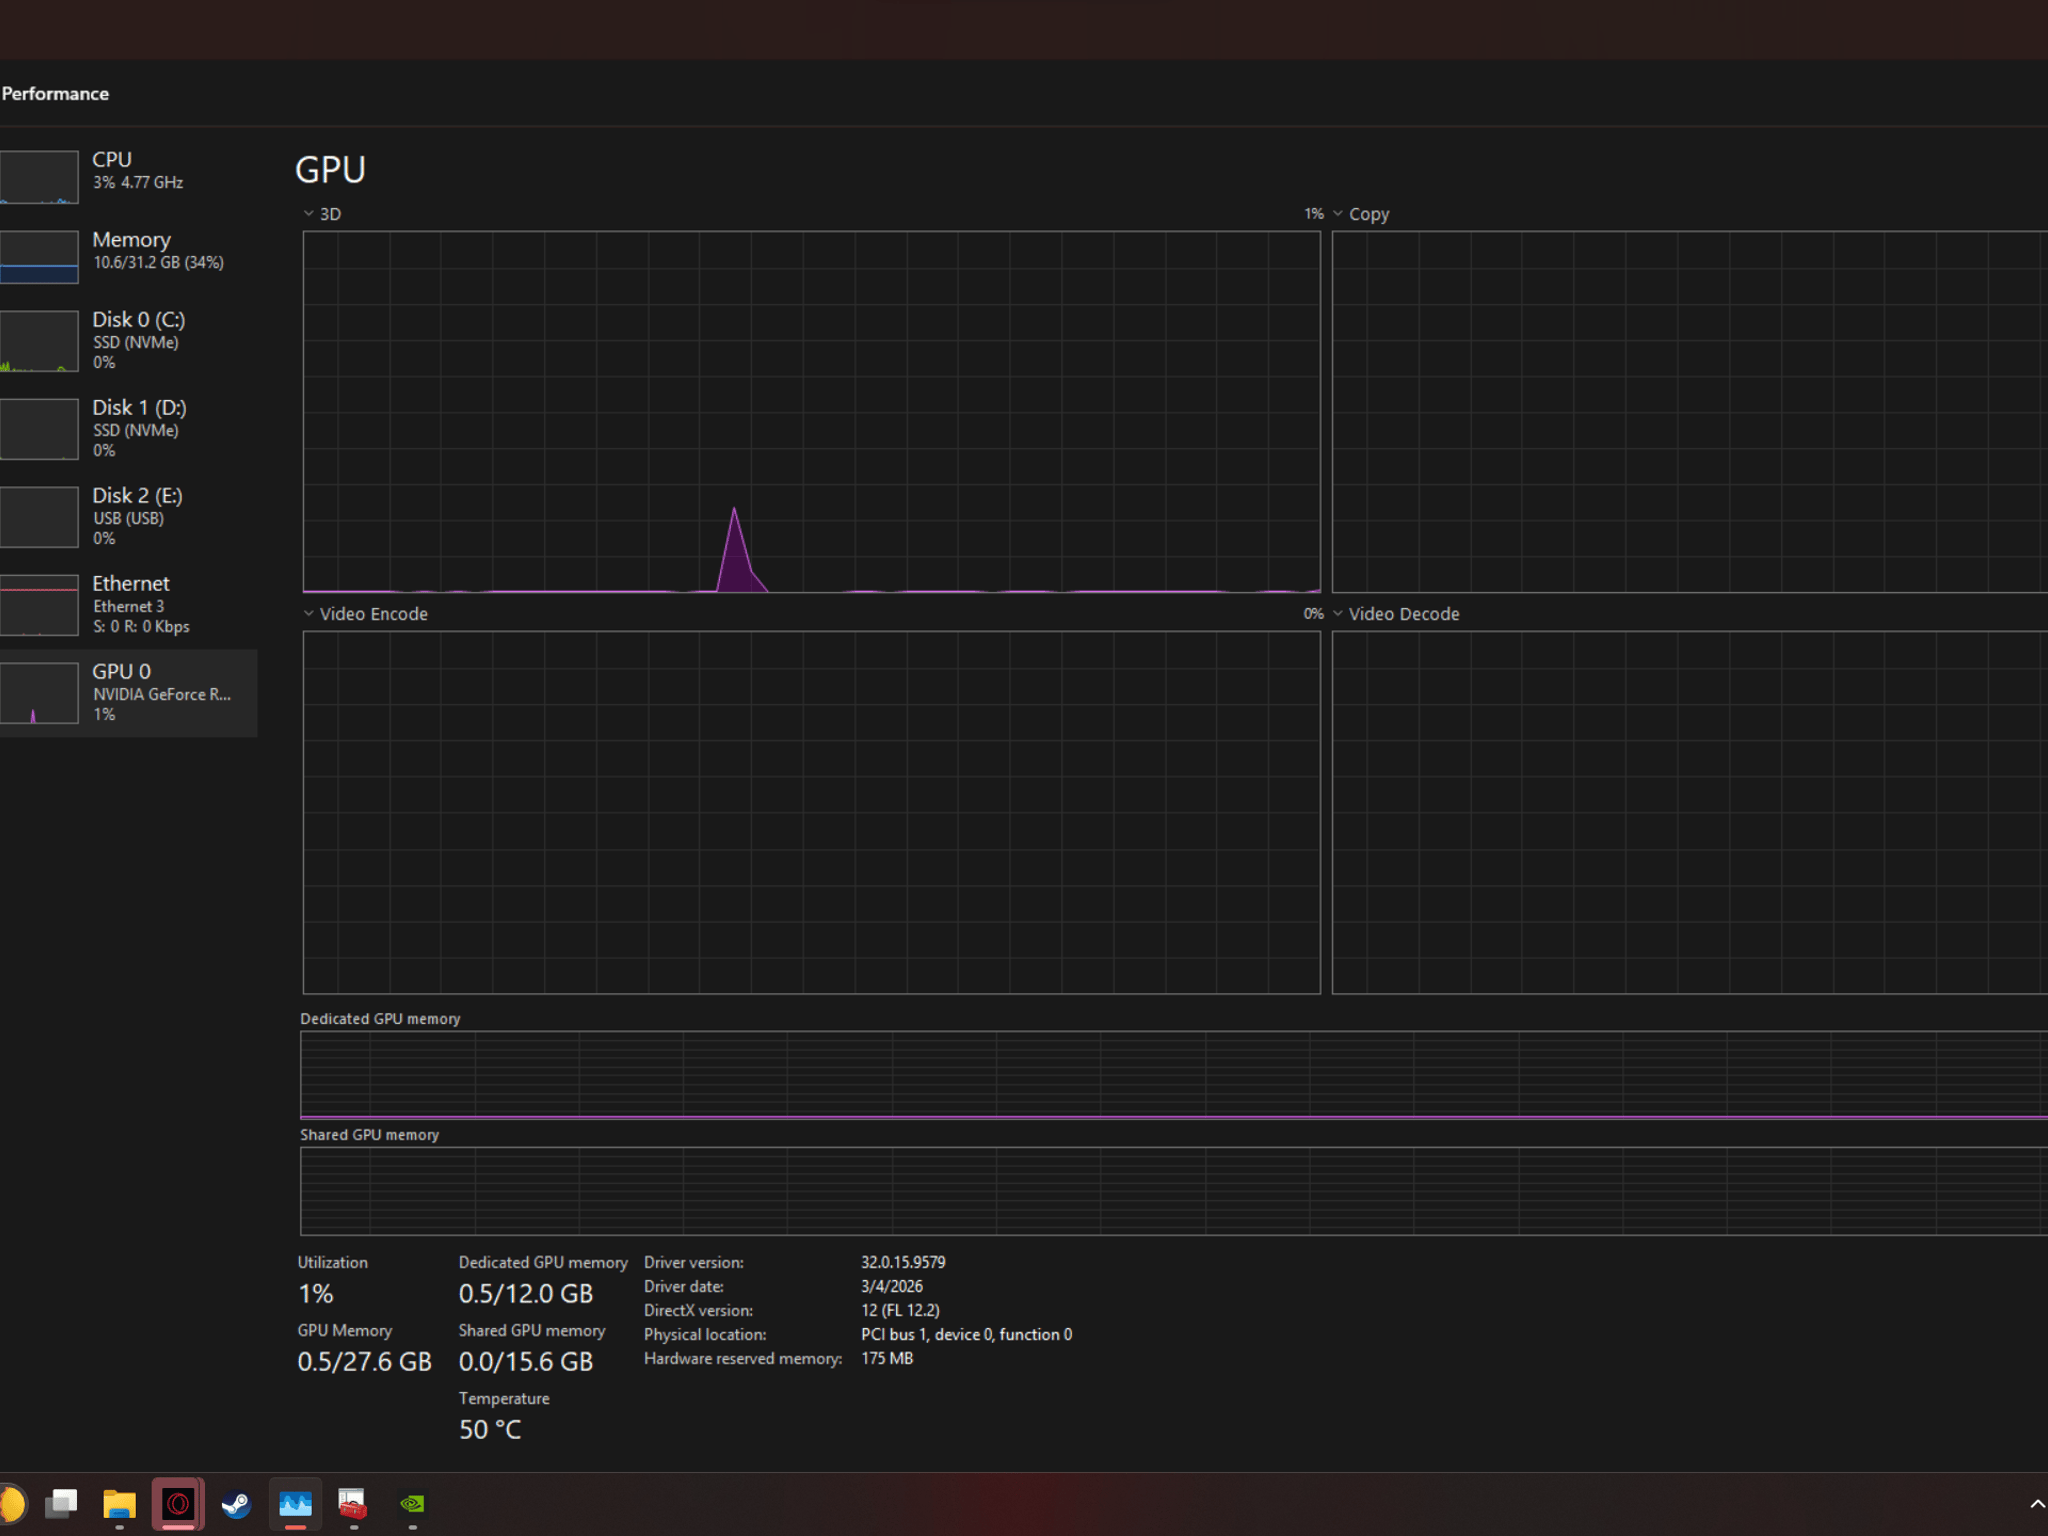Click the Performance page heading

point(55,93)
